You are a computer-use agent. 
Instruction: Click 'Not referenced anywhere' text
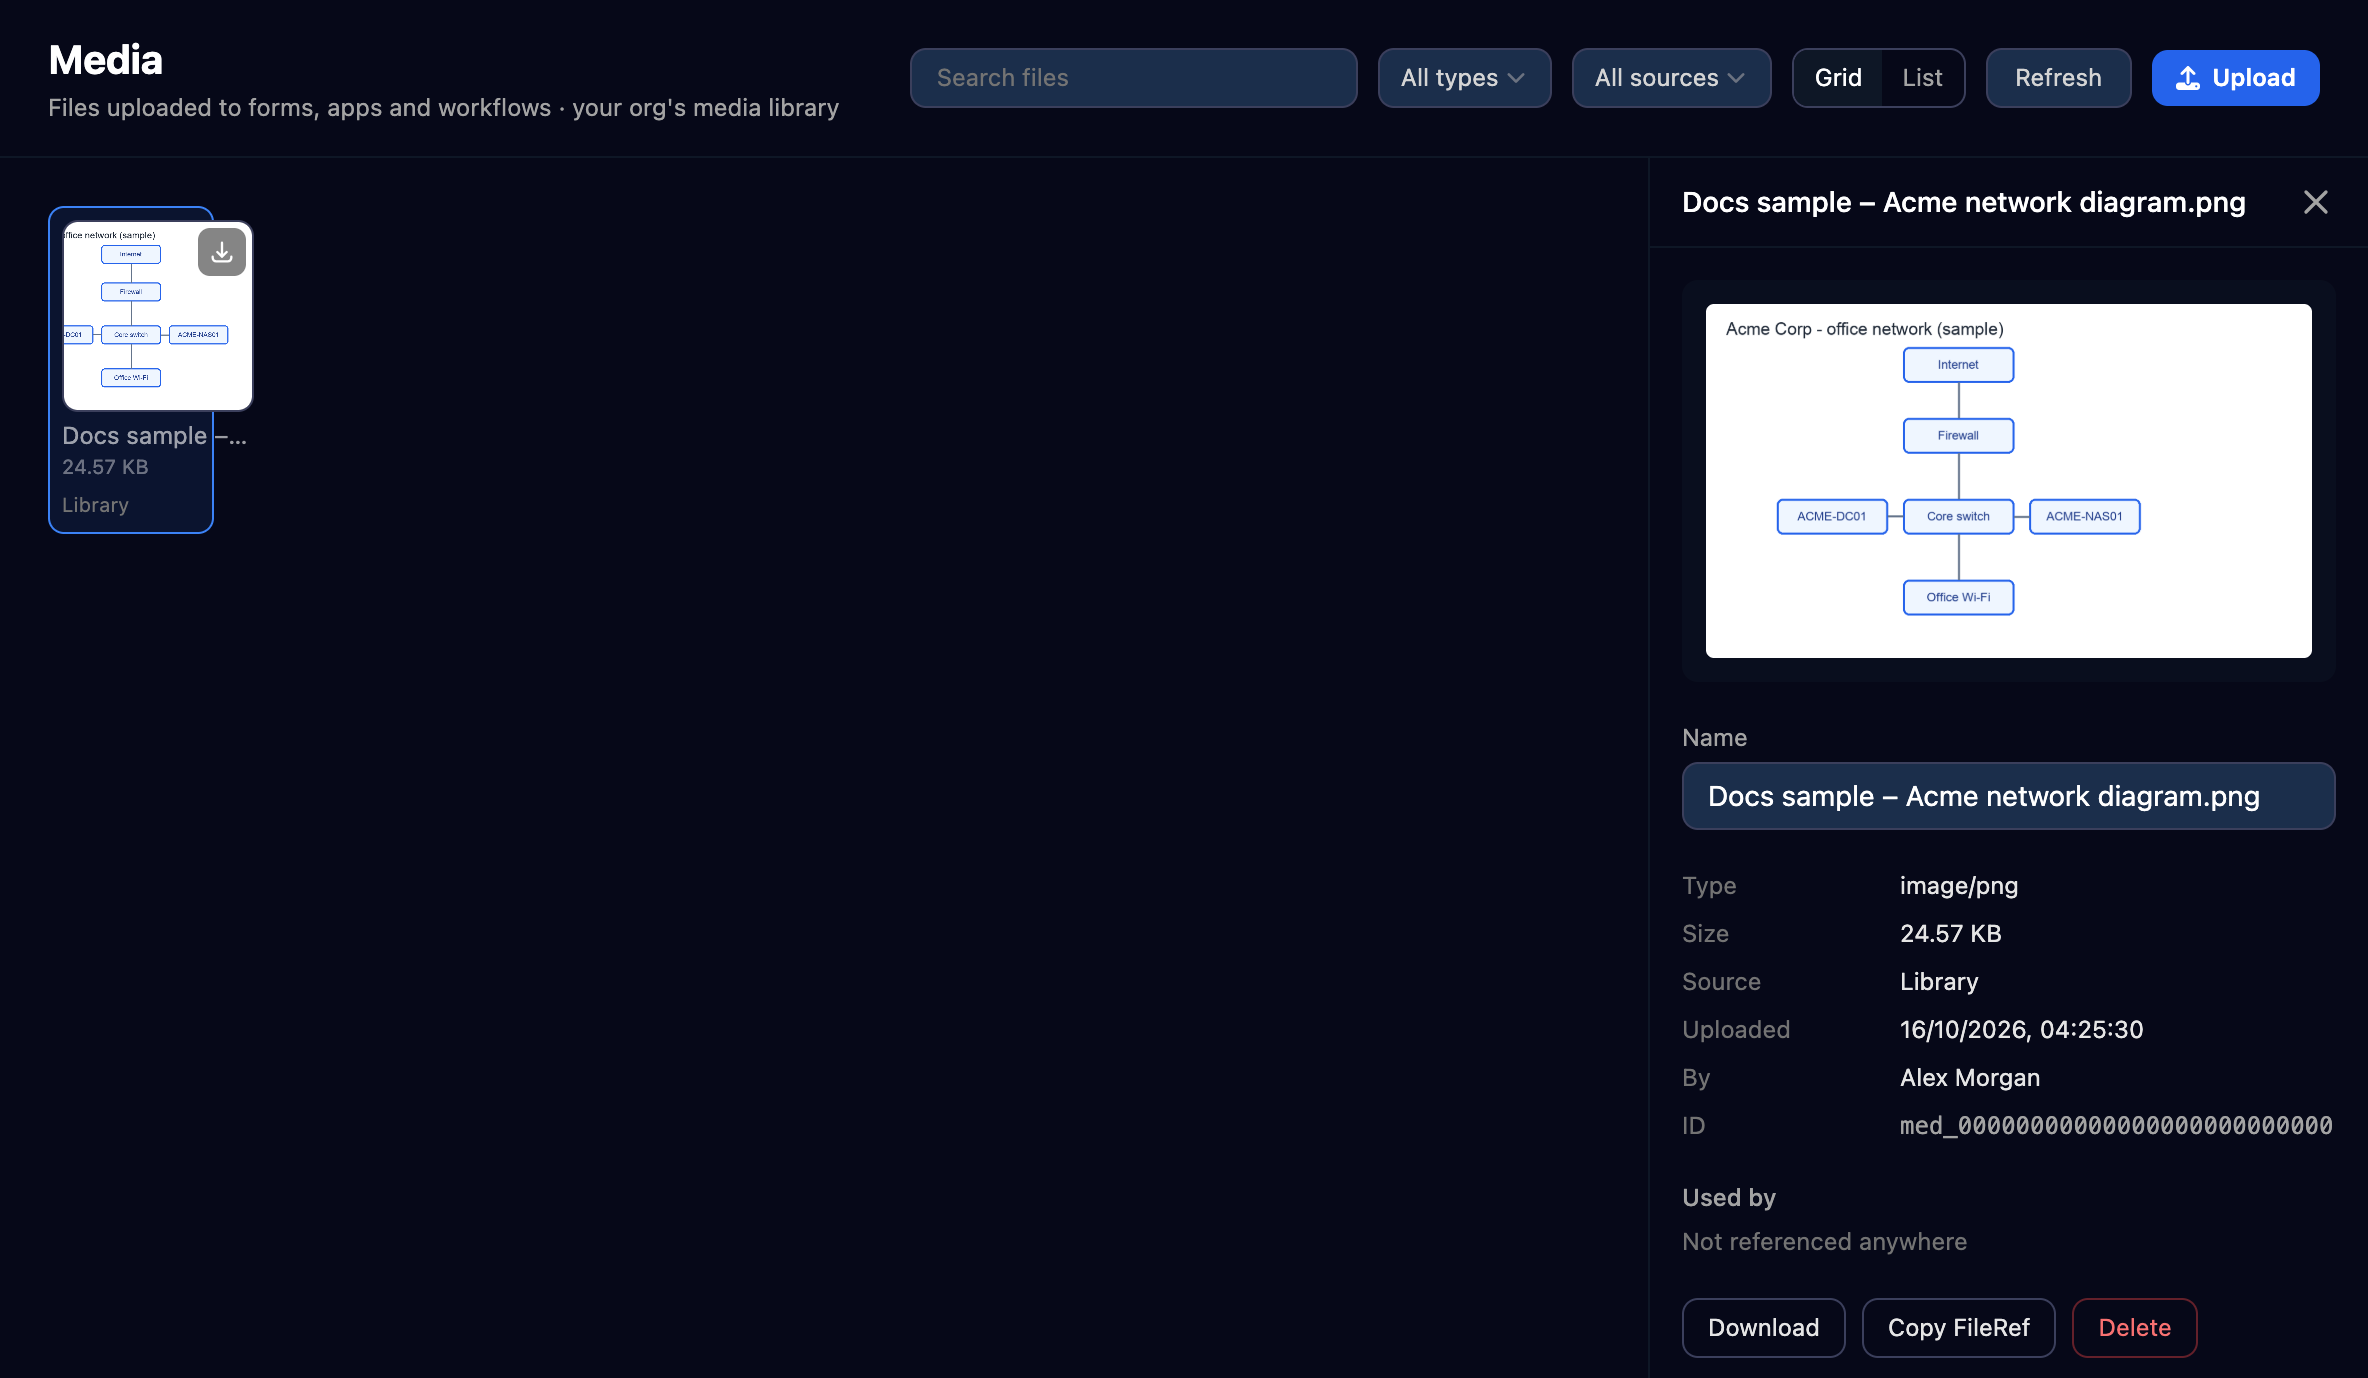1824,1242
